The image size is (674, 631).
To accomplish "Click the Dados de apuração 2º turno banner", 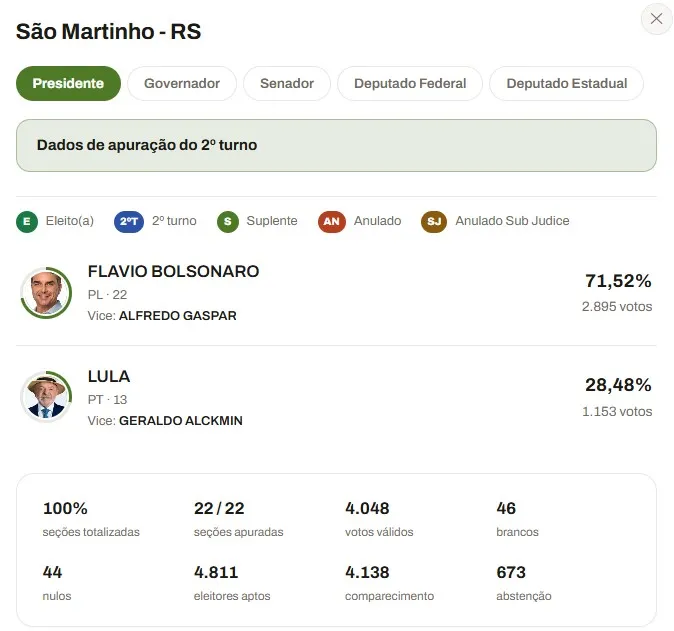I will click(x=336, y=145).
